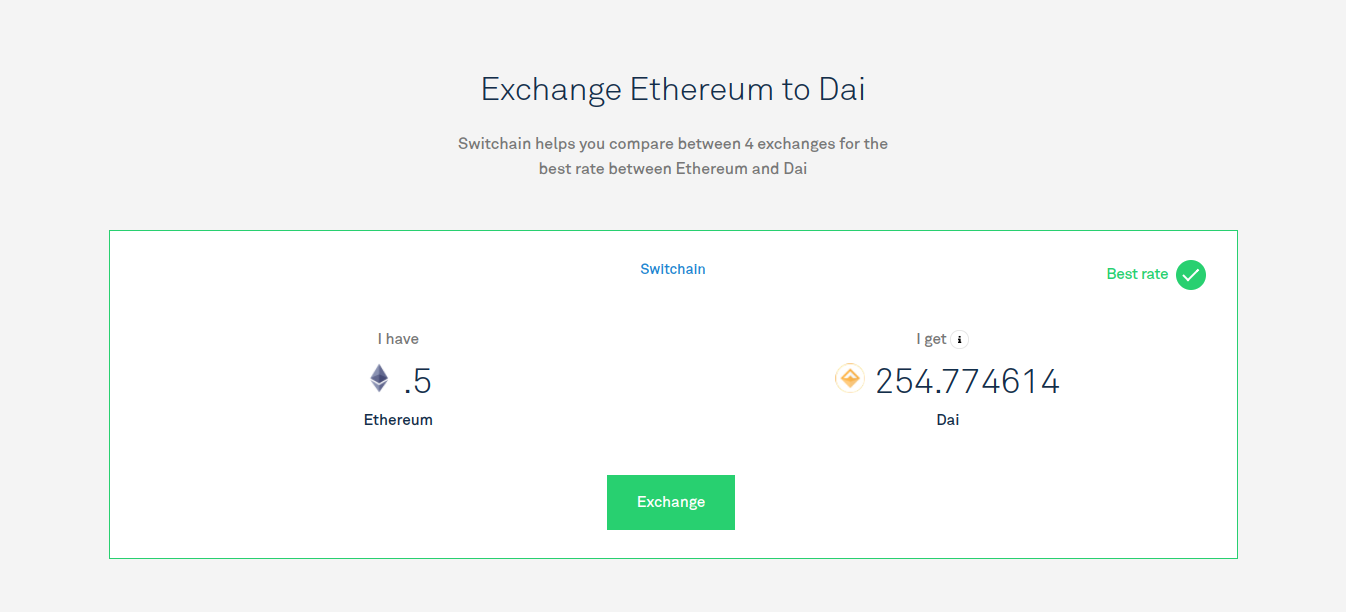The image size is (1346, 612).
Task: Click the green Best rate checkmark icon
Action: coord(1190,274)
